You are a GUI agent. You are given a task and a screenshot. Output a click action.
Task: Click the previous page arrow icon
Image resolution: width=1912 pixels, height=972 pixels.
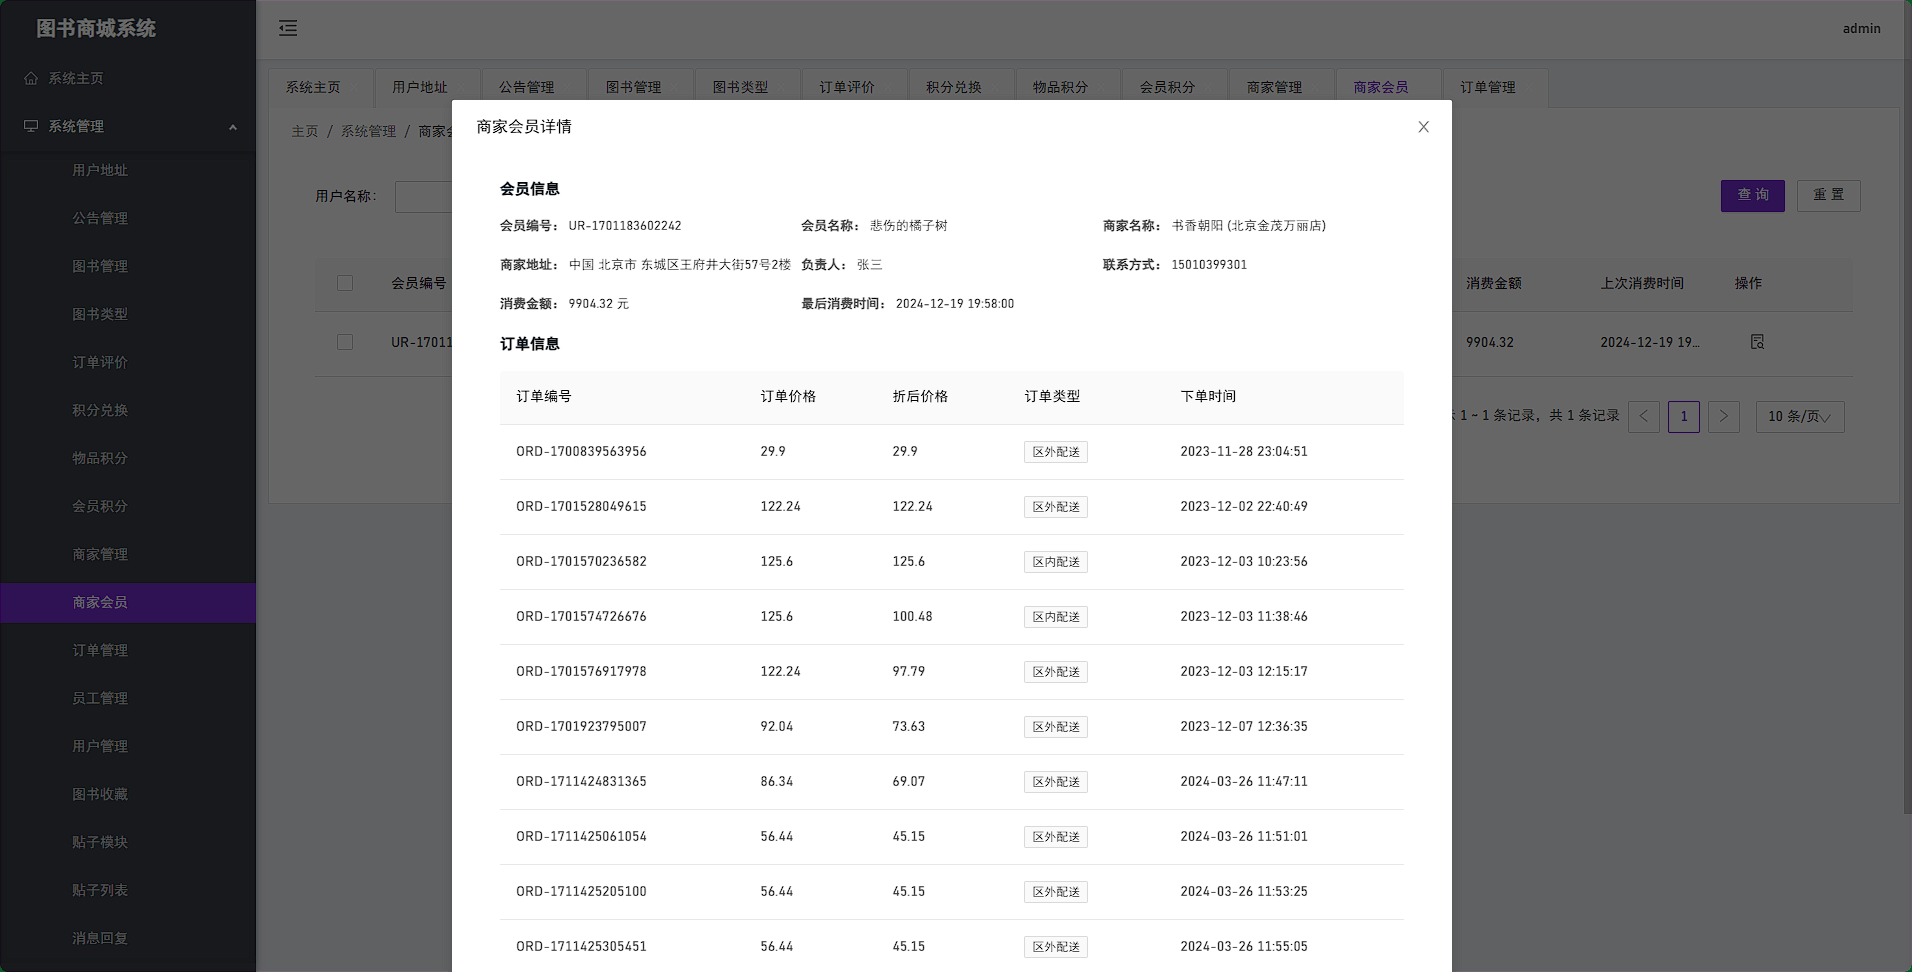(1643, 417)
